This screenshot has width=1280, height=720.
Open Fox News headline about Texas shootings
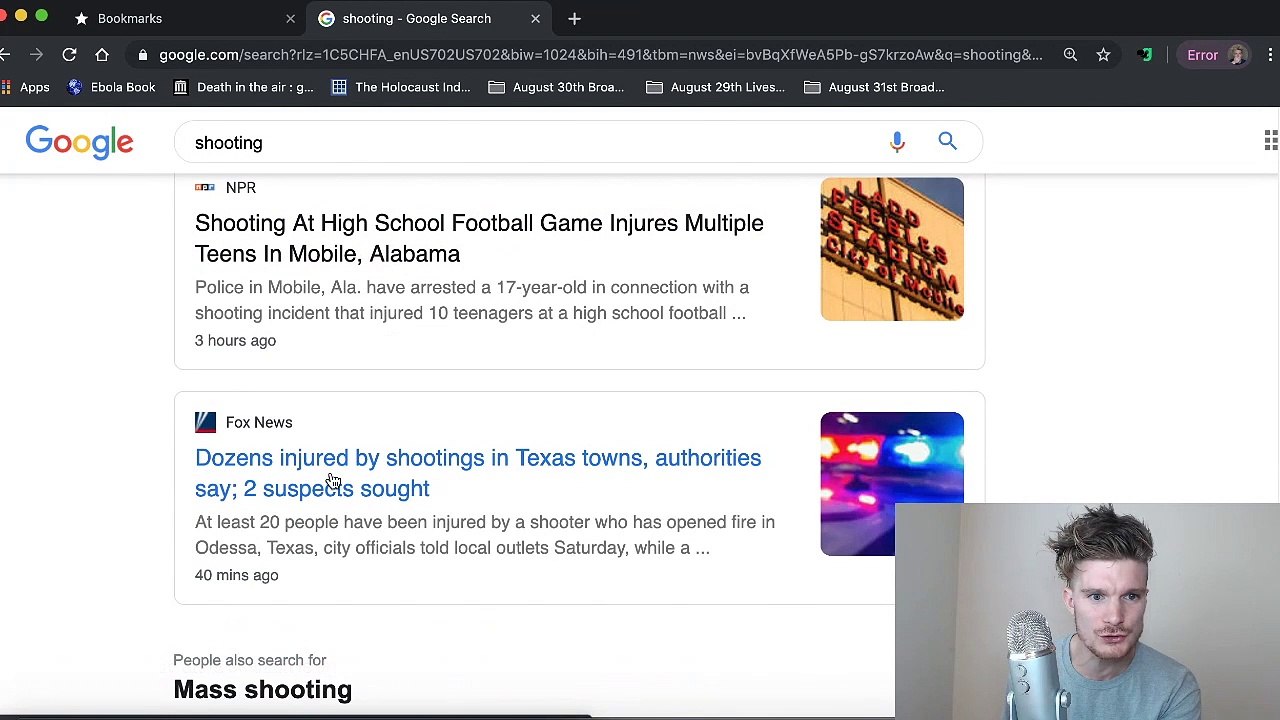point(478,473)
